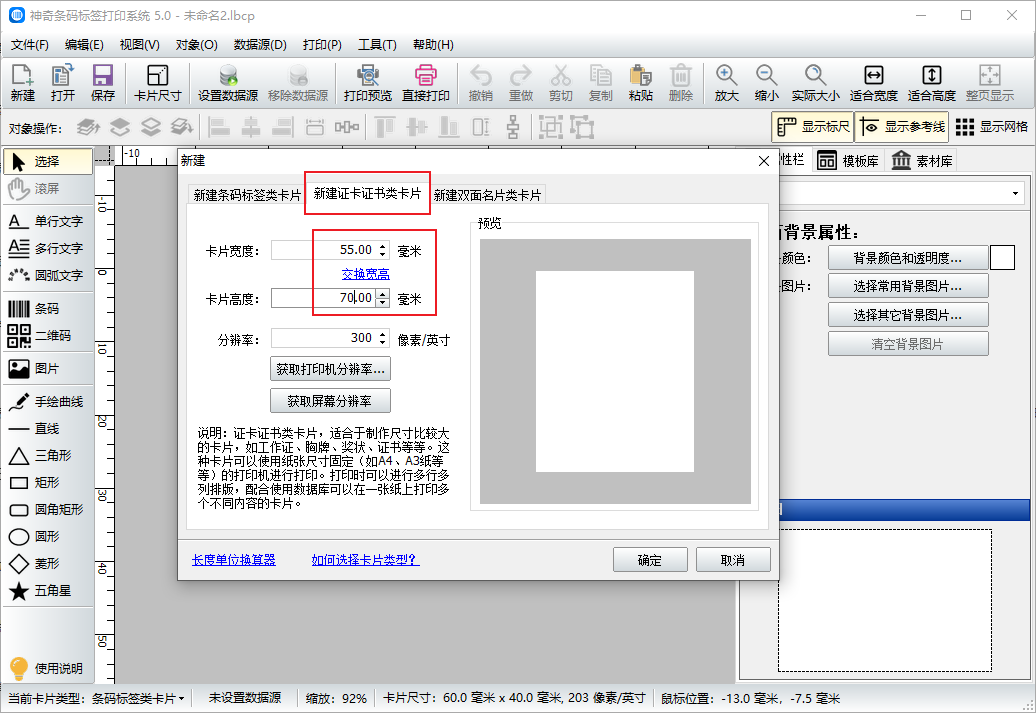Viewport: 1036px width, 713px height.
Task: Open the 数据源(D) menu
Action: 260,45
